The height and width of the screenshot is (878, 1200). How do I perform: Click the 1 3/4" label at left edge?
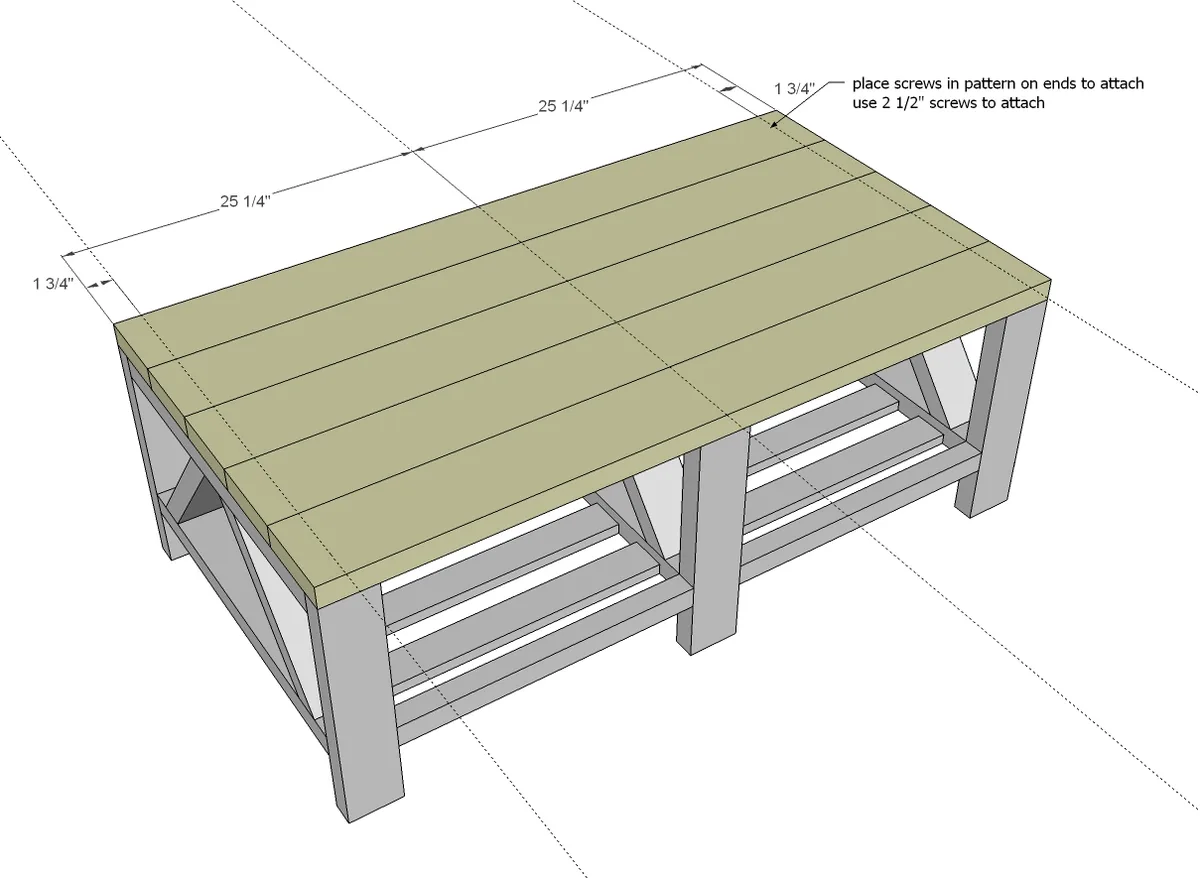pos(53,283)
